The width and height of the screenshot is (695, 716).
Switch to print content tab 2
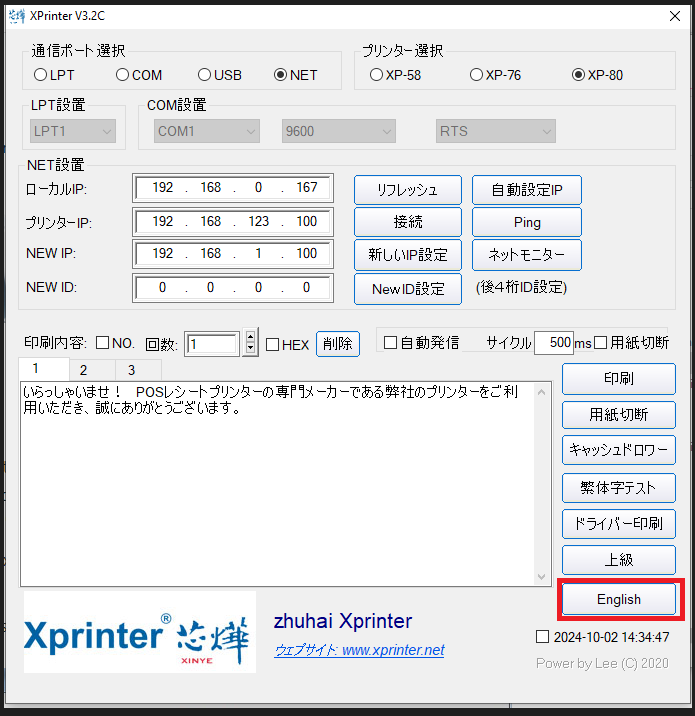tap(92, 370)
